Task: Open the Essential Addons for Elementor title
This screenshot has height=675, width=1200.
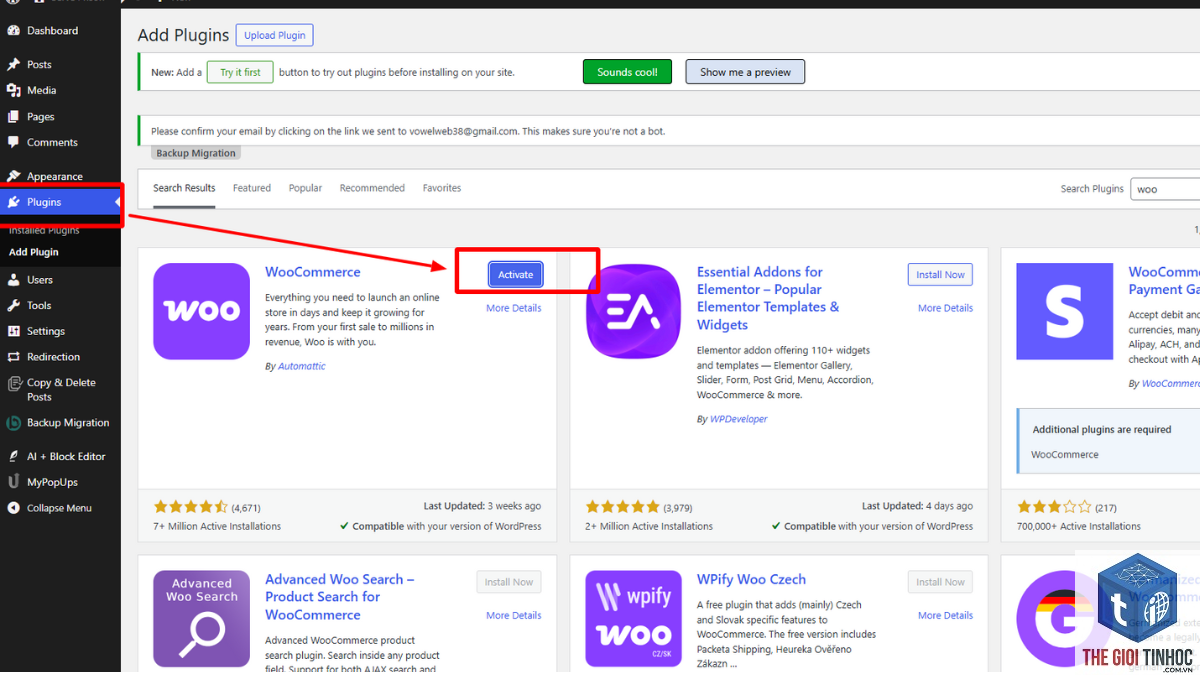Action: point(768,298)
